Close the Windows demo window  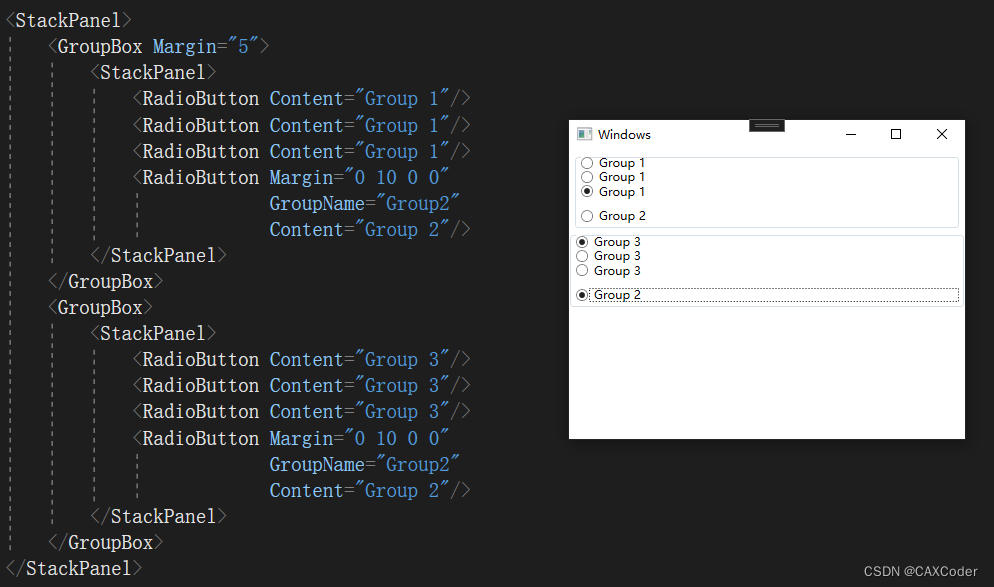(941, 134)
